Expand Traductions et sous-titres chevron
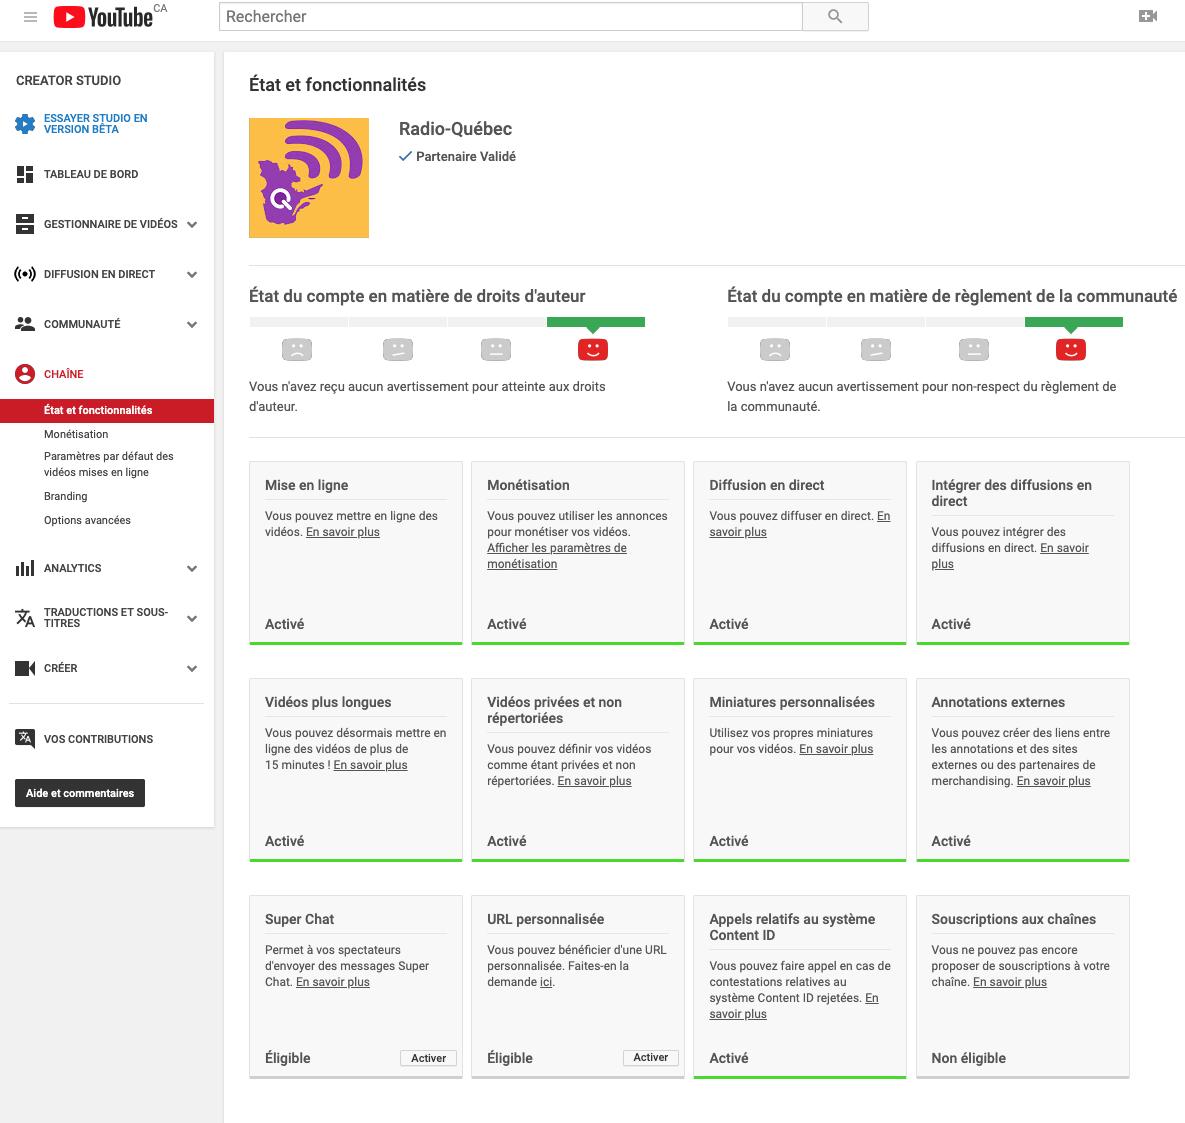Image resolution: width=1185 pixels, height=1123 pixels. pyautogui.click(x=192, y=618)
